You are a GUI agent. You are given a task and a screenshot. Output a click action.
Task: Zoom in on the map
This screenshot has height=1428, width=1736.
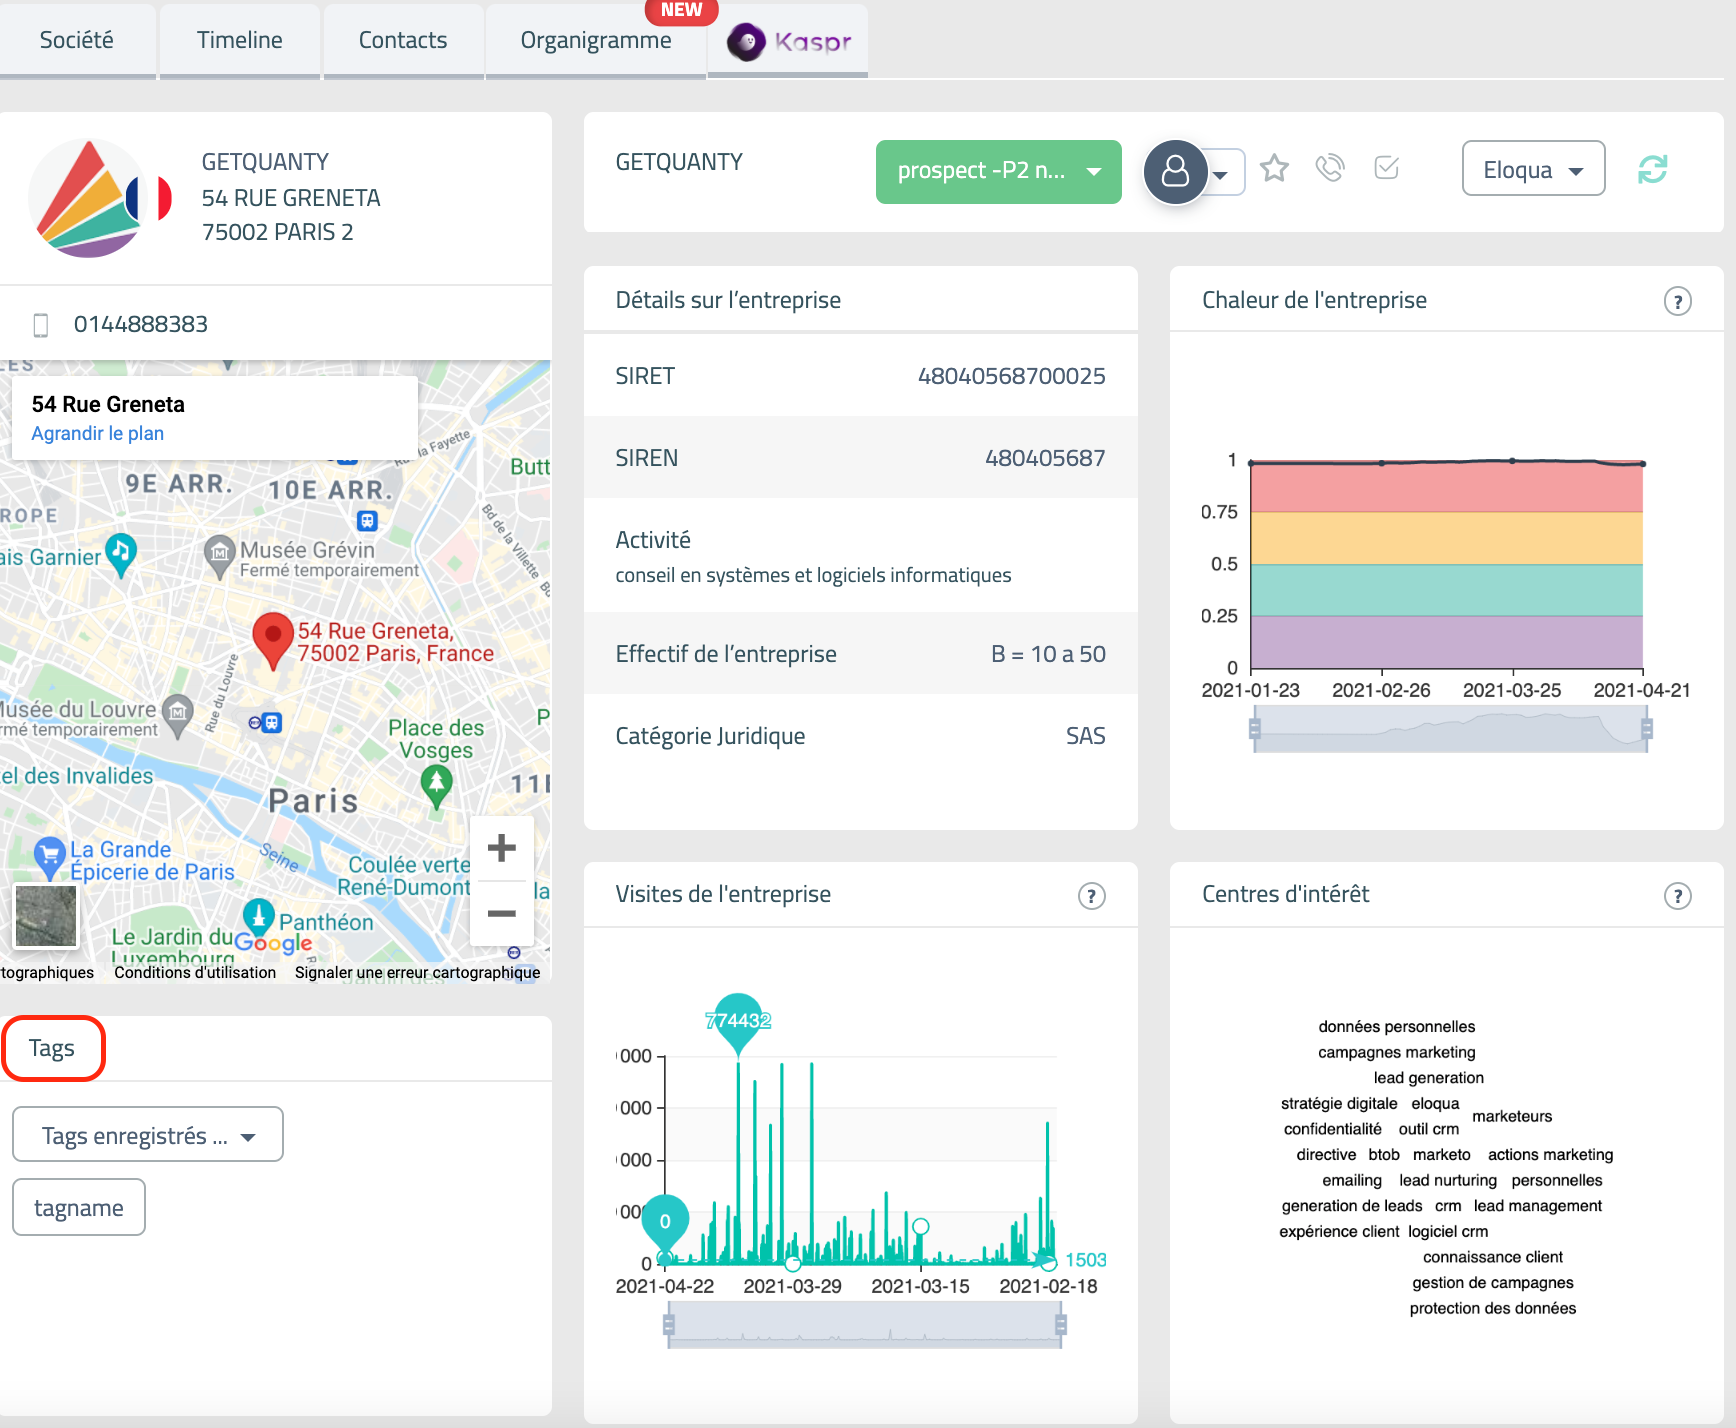(x=501, y=848)
